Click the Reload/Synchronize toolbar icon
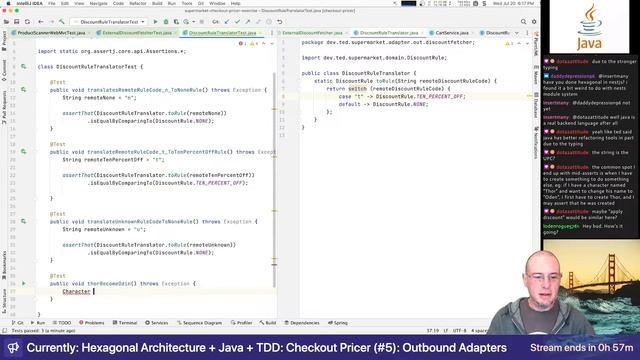 click(x=27, y=22)
